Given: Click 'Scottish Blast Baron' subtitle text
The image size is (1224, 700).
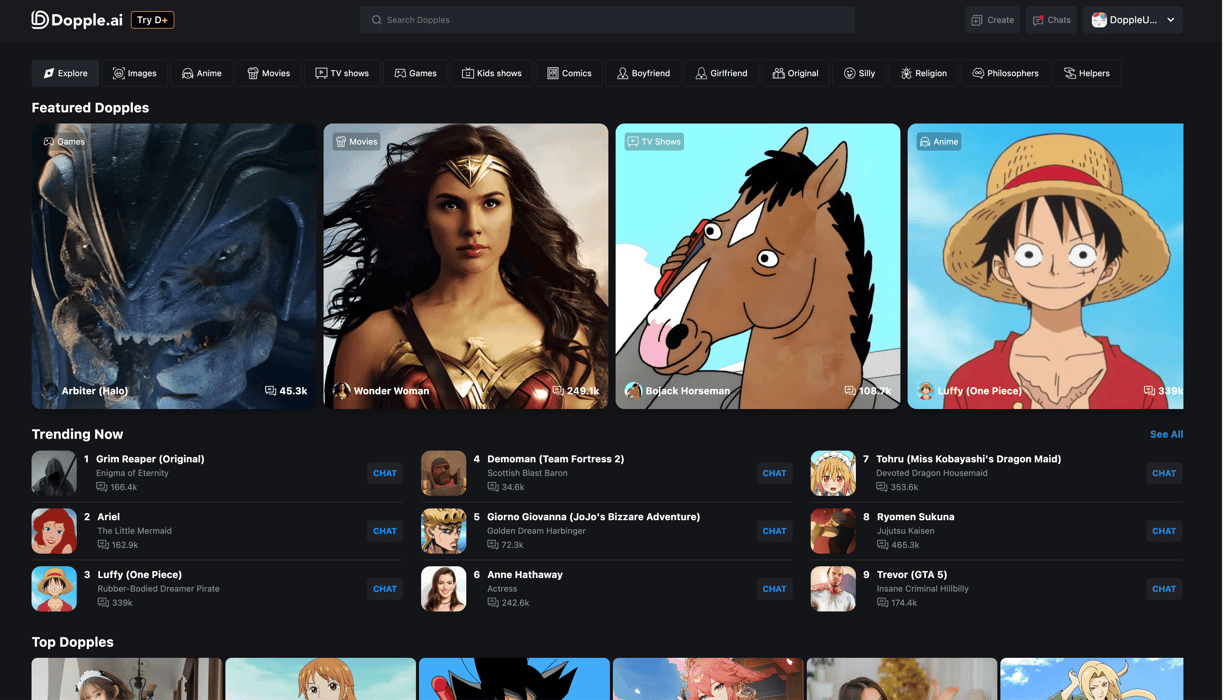Looking at the screenshot, I should [527, 473].
